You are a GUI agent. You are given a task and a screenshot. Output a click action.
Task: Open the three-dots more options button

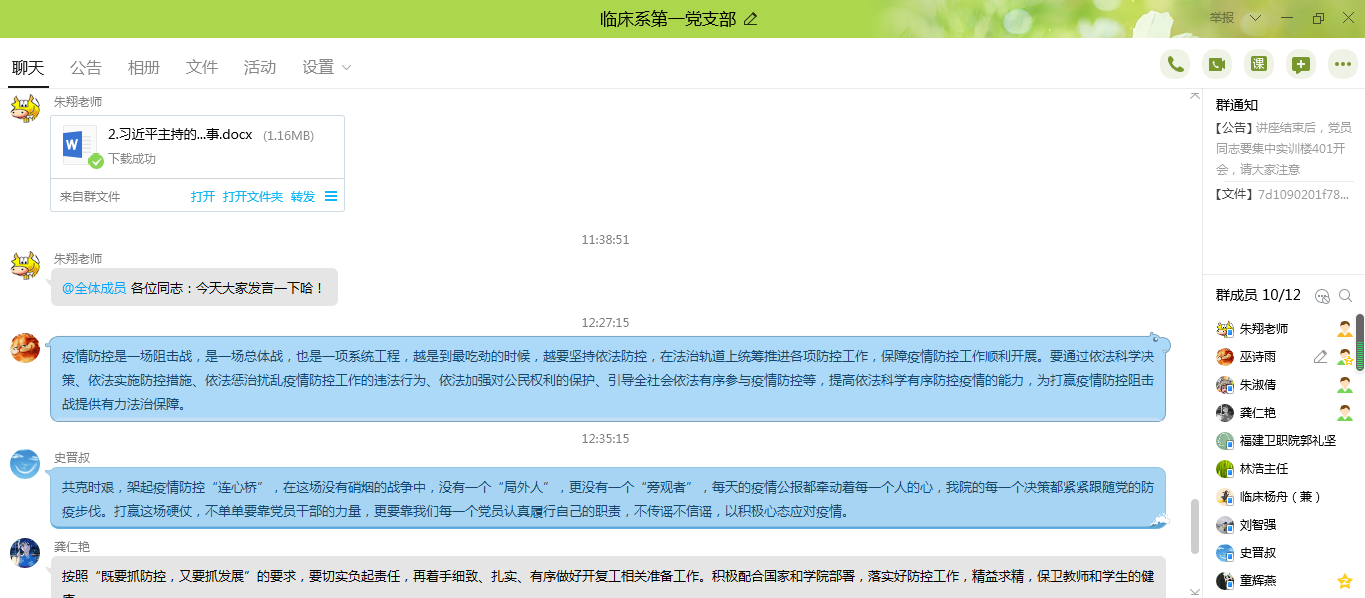[1343, 64]
